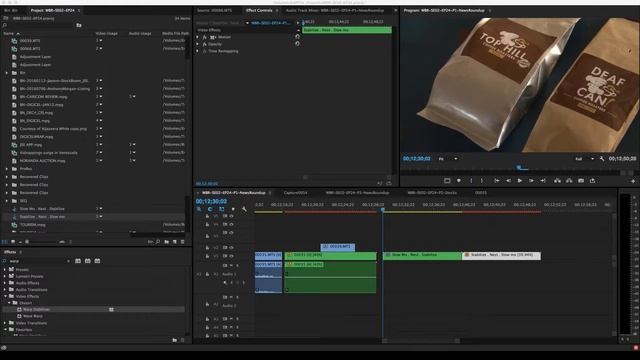Switch to the Capture0014 timeline tab

coord(296,193)
